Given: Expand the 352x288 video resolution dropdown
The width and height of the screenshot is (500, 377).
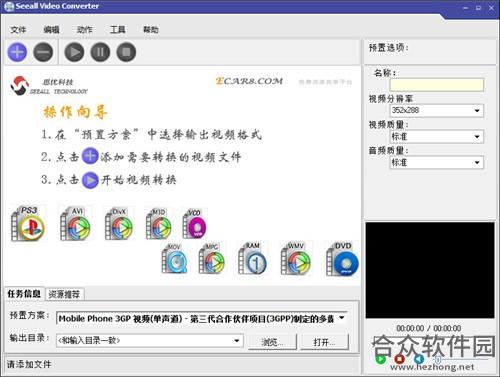Looking at the screenshot, I should click(437, 110).
